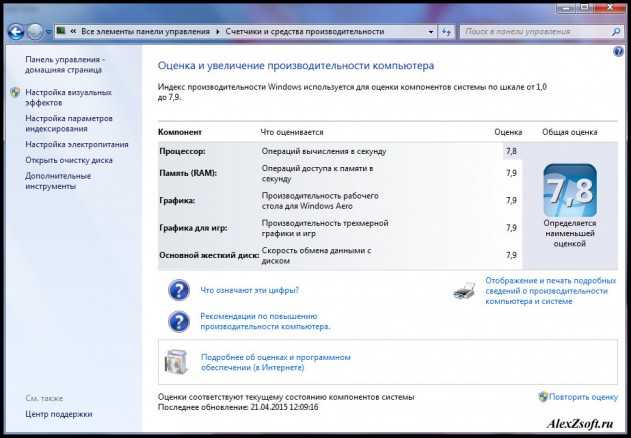
Task: Click 'Повторить оценку' link
Action: click(583, 397)
